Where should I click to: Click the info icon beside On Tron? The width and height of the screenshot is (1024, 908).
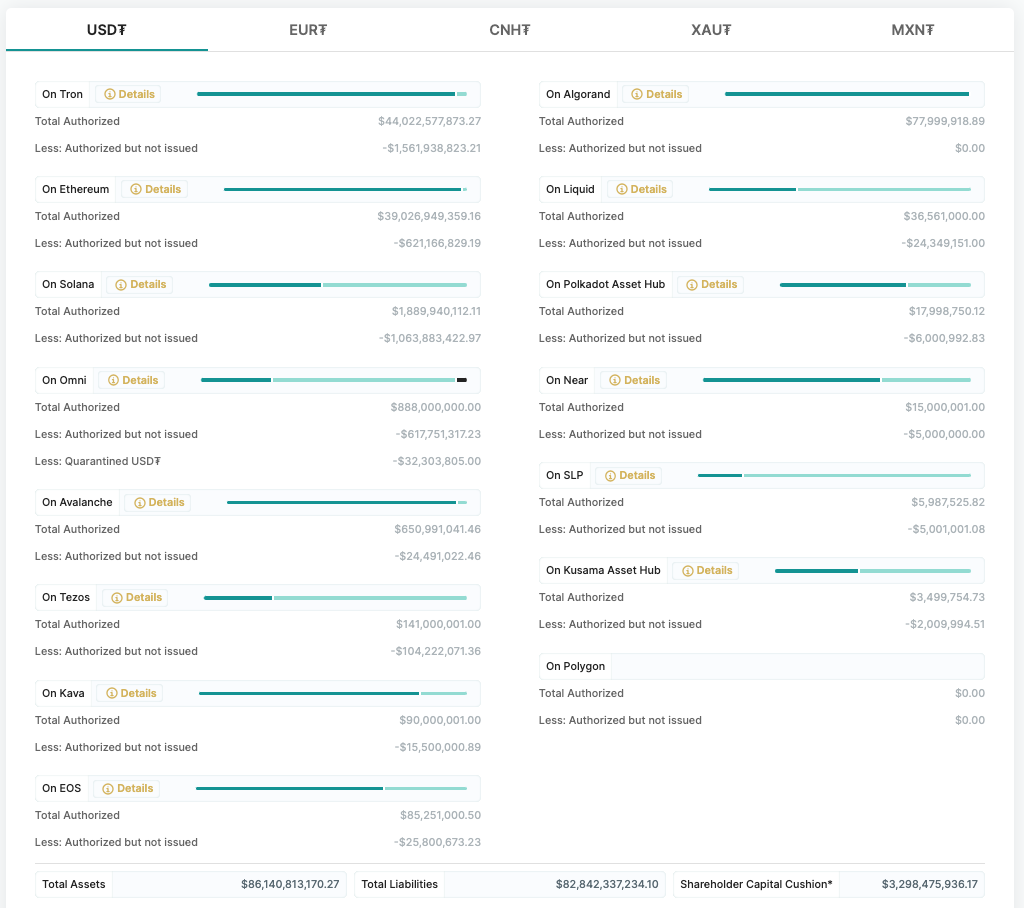[110, 94]
